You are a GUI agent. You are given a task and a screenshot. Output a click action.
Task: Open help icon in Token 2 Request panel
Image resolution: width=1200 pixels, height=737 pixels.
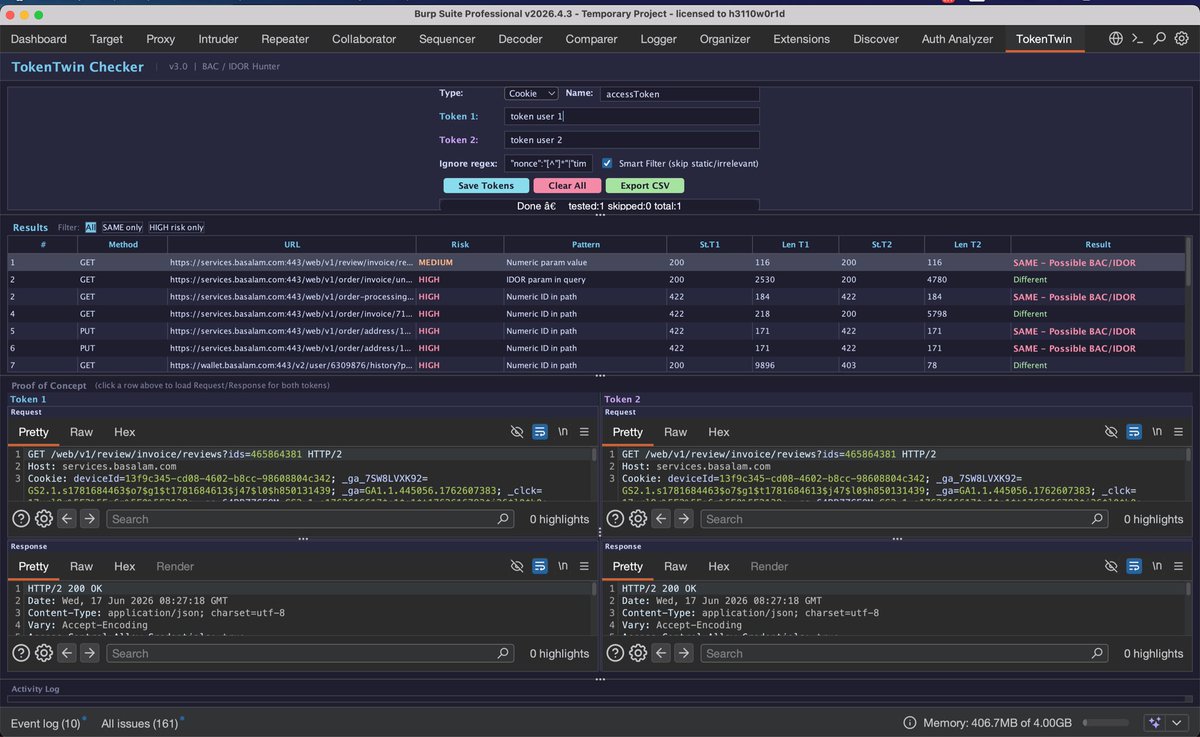click(x=614, y=519)
